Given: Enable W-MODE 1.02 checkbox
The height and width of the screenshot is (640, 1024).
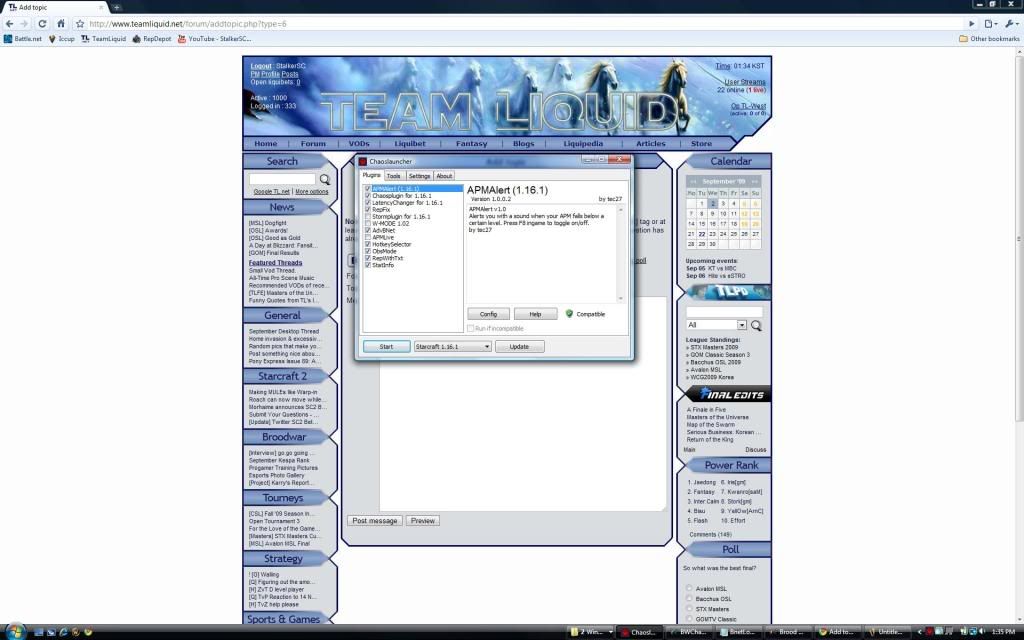Looking at the screenshot, I should (368, 223).
